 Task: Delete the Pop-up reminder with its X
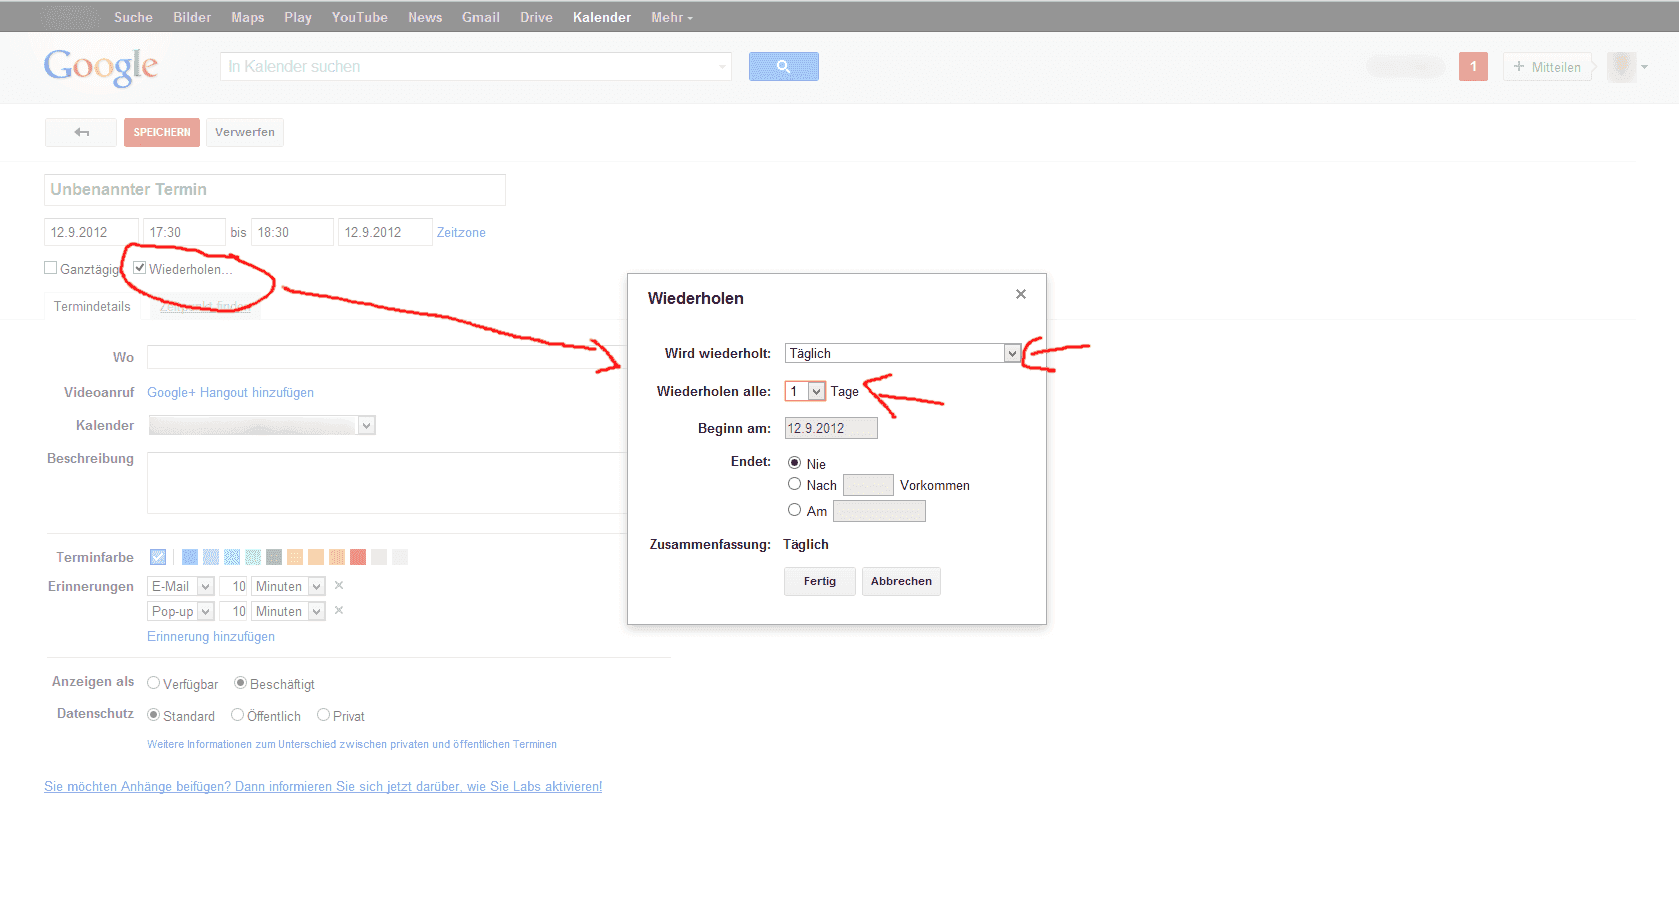[339, 611]
